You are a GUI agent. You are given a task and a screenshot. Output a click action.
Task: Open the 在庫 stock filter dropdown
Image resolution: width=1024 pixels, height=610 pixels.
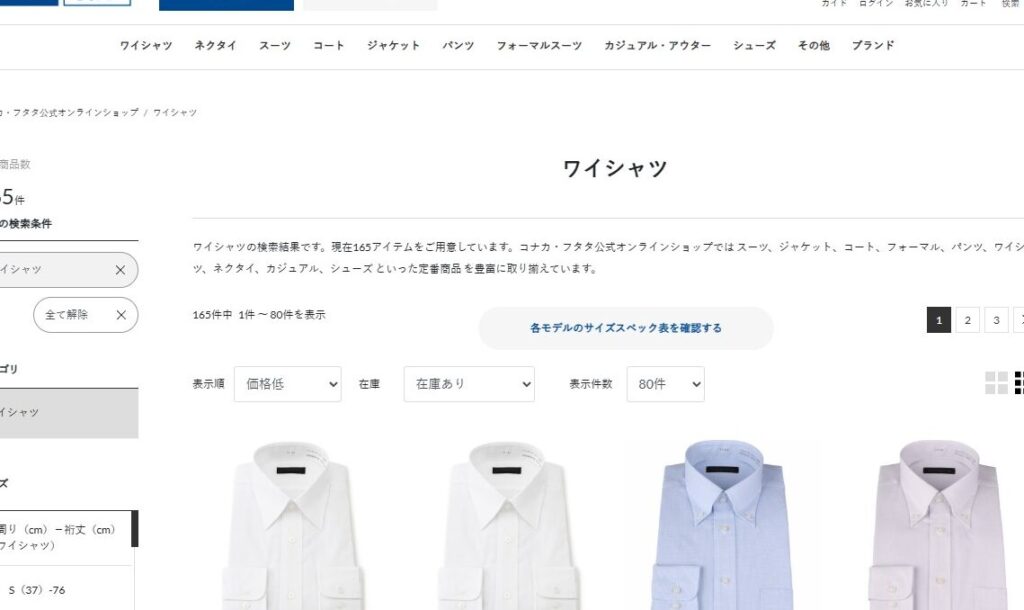pyautogui.click(x=469, y=384)
